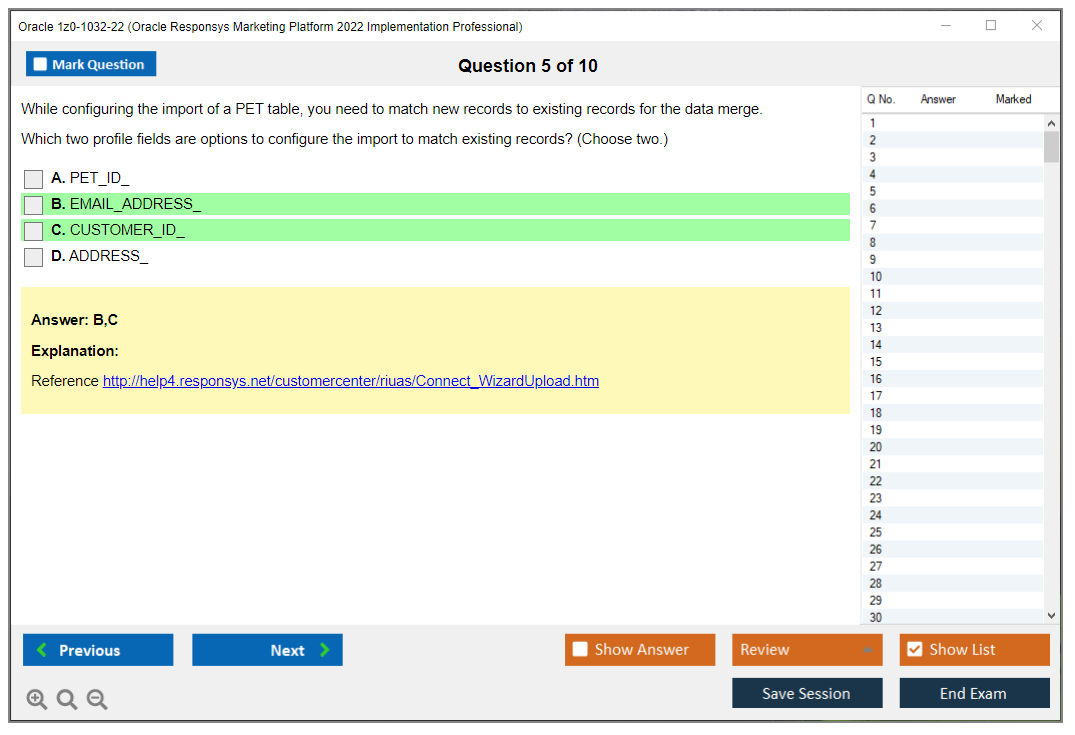
Task: Disable the Show List checkbox
Action: coord(914,649)
